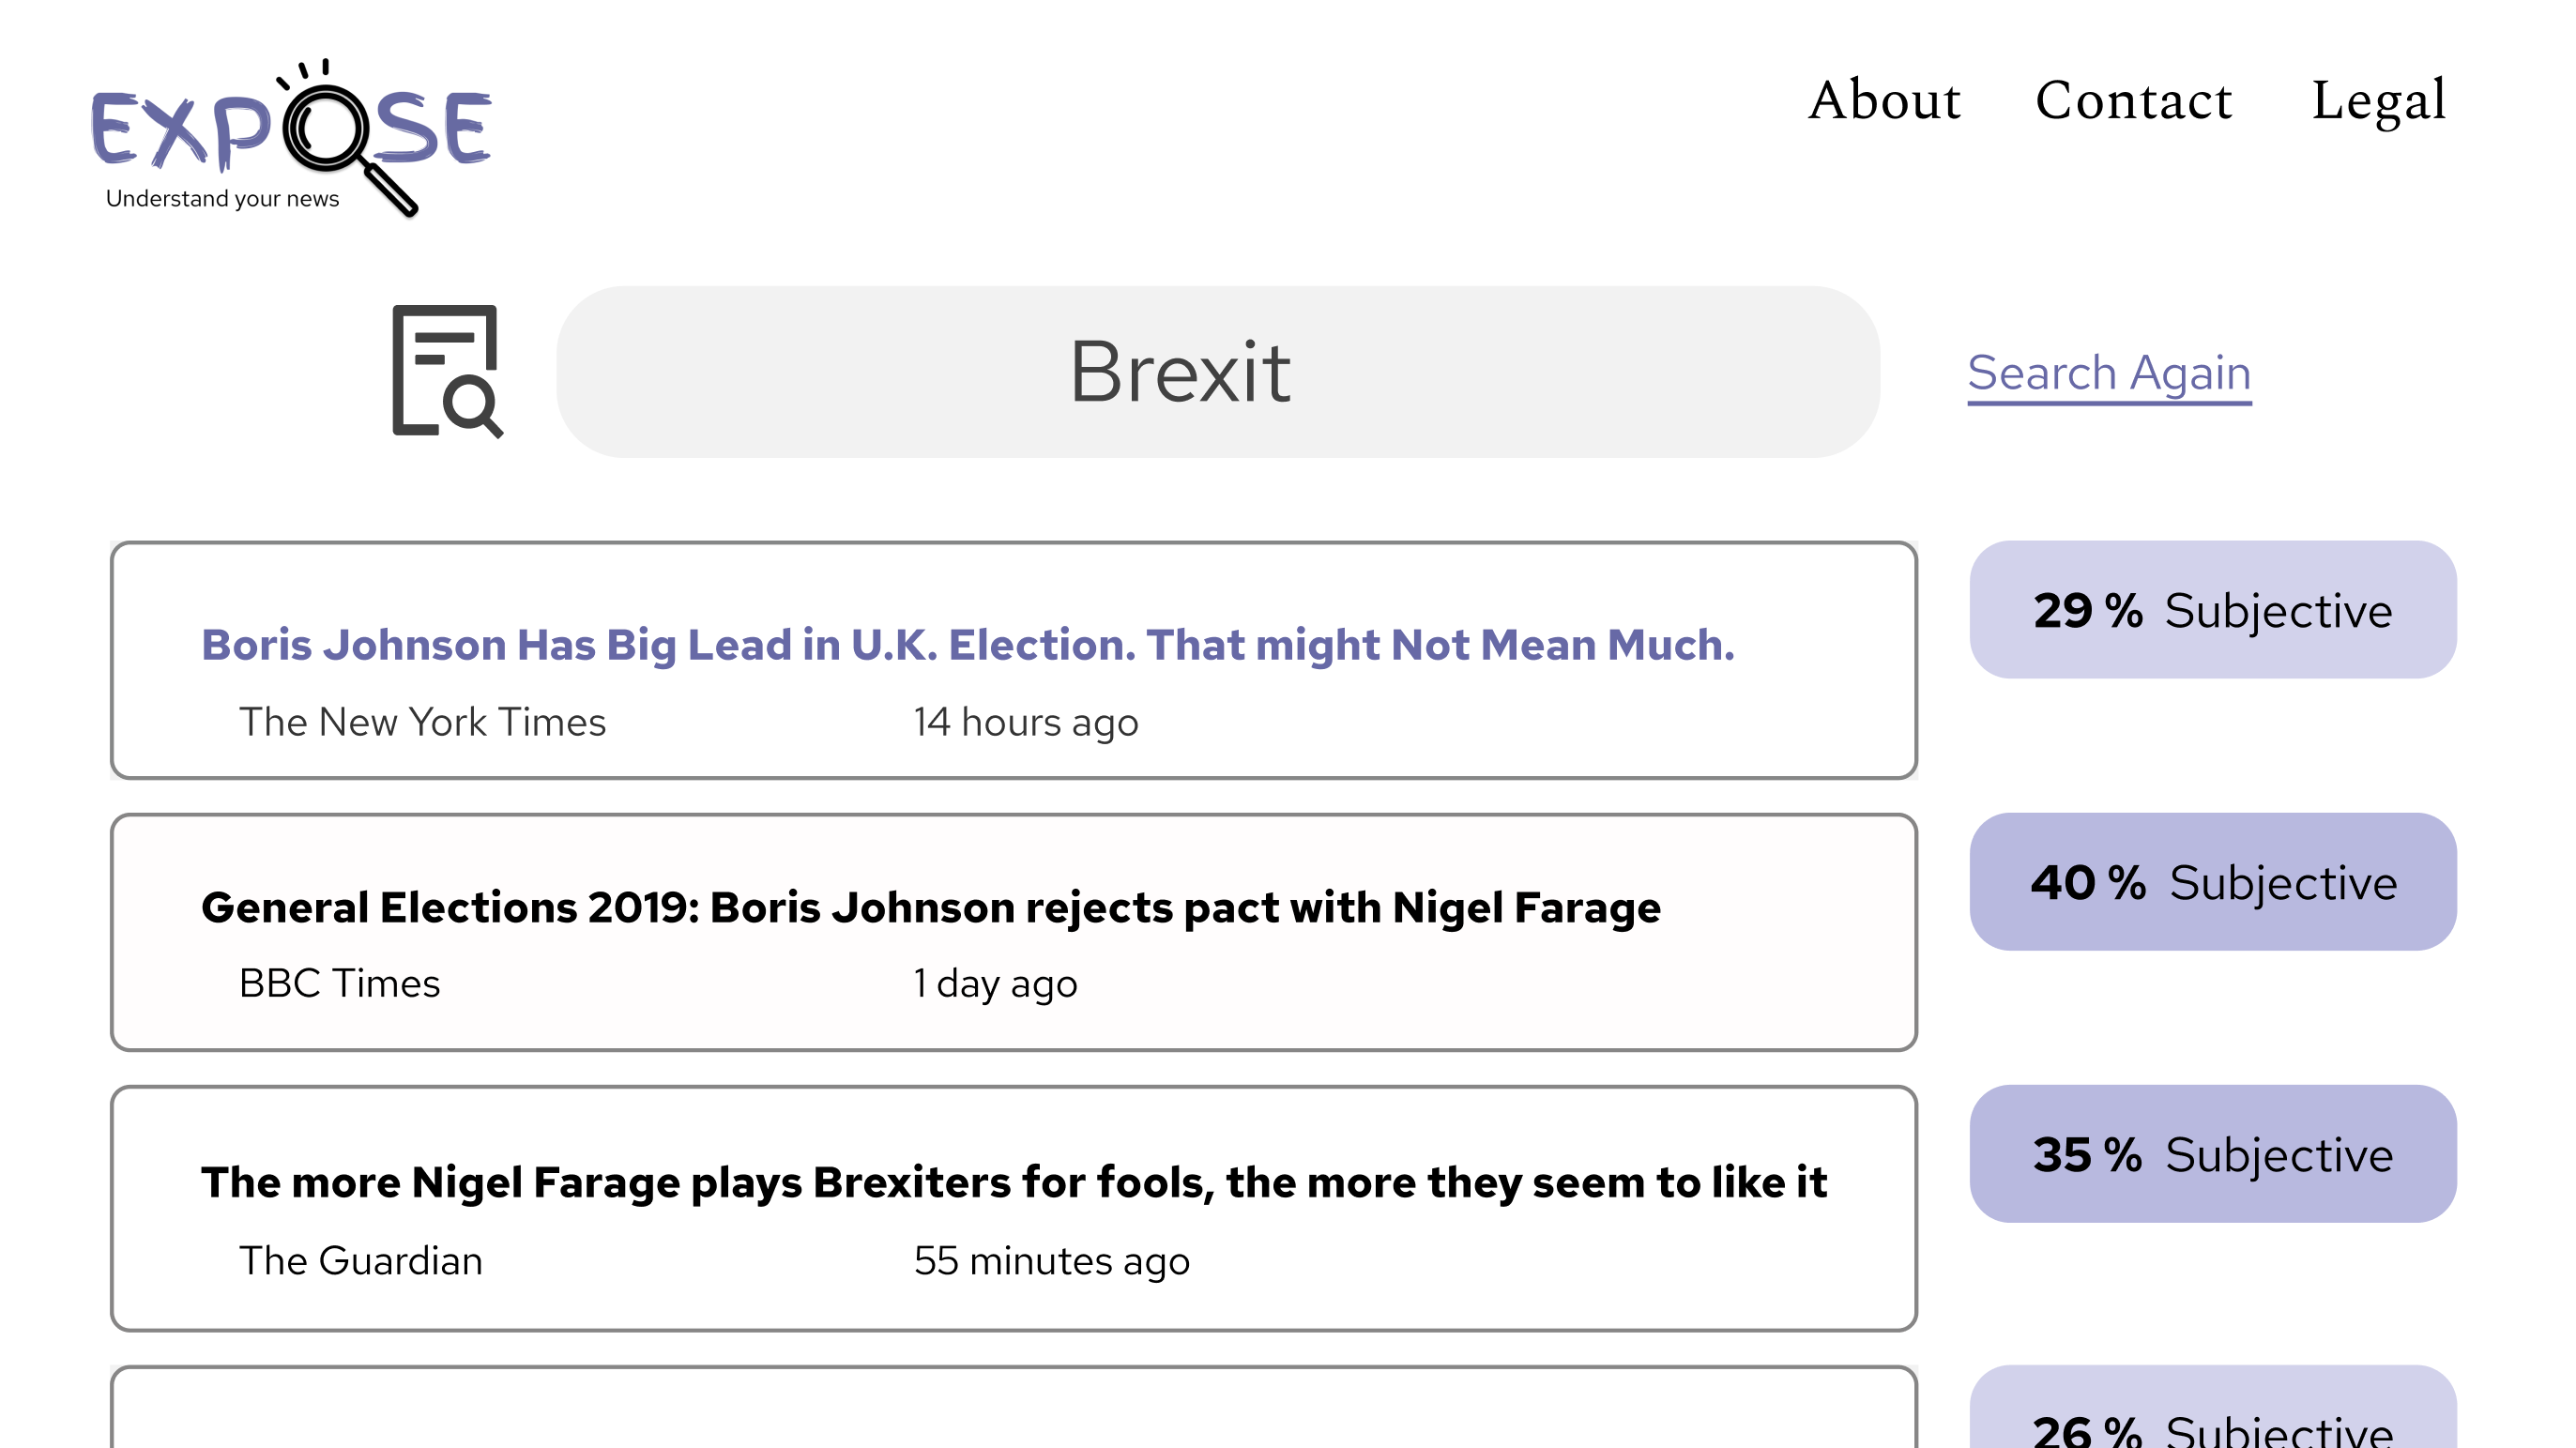This screenshot has width=2576, height=1448.
Task: Click the document search icon
Action: 446,372
